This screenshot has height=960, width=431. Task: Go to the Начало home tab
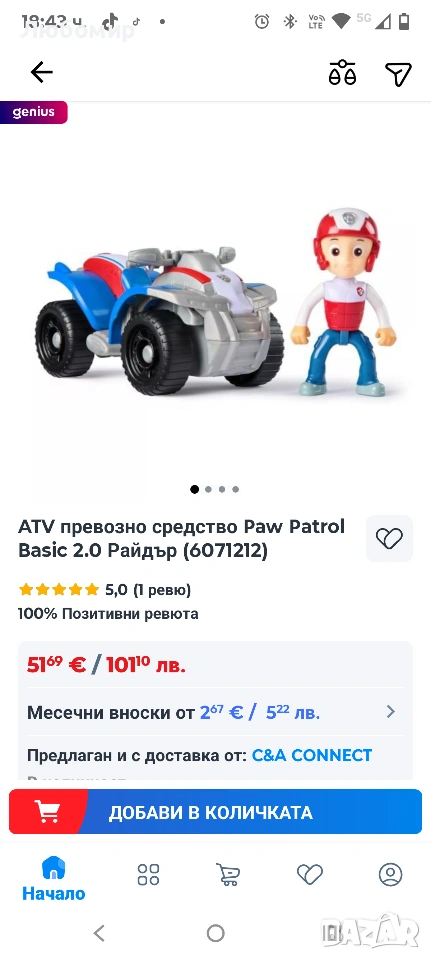coord(53,879)
